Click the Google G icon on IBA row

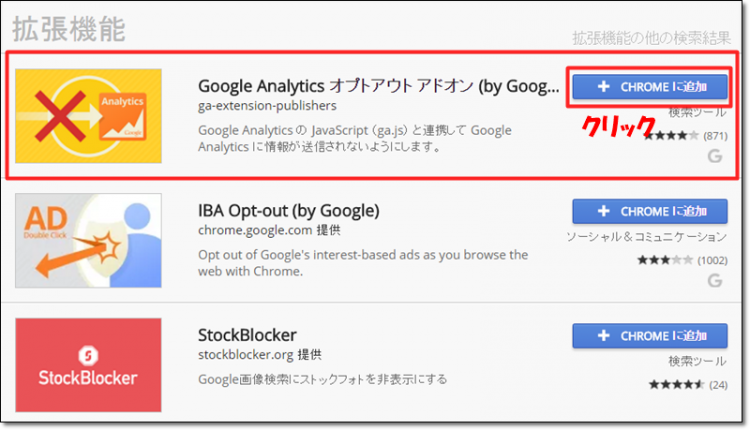[x=715, y=280]
